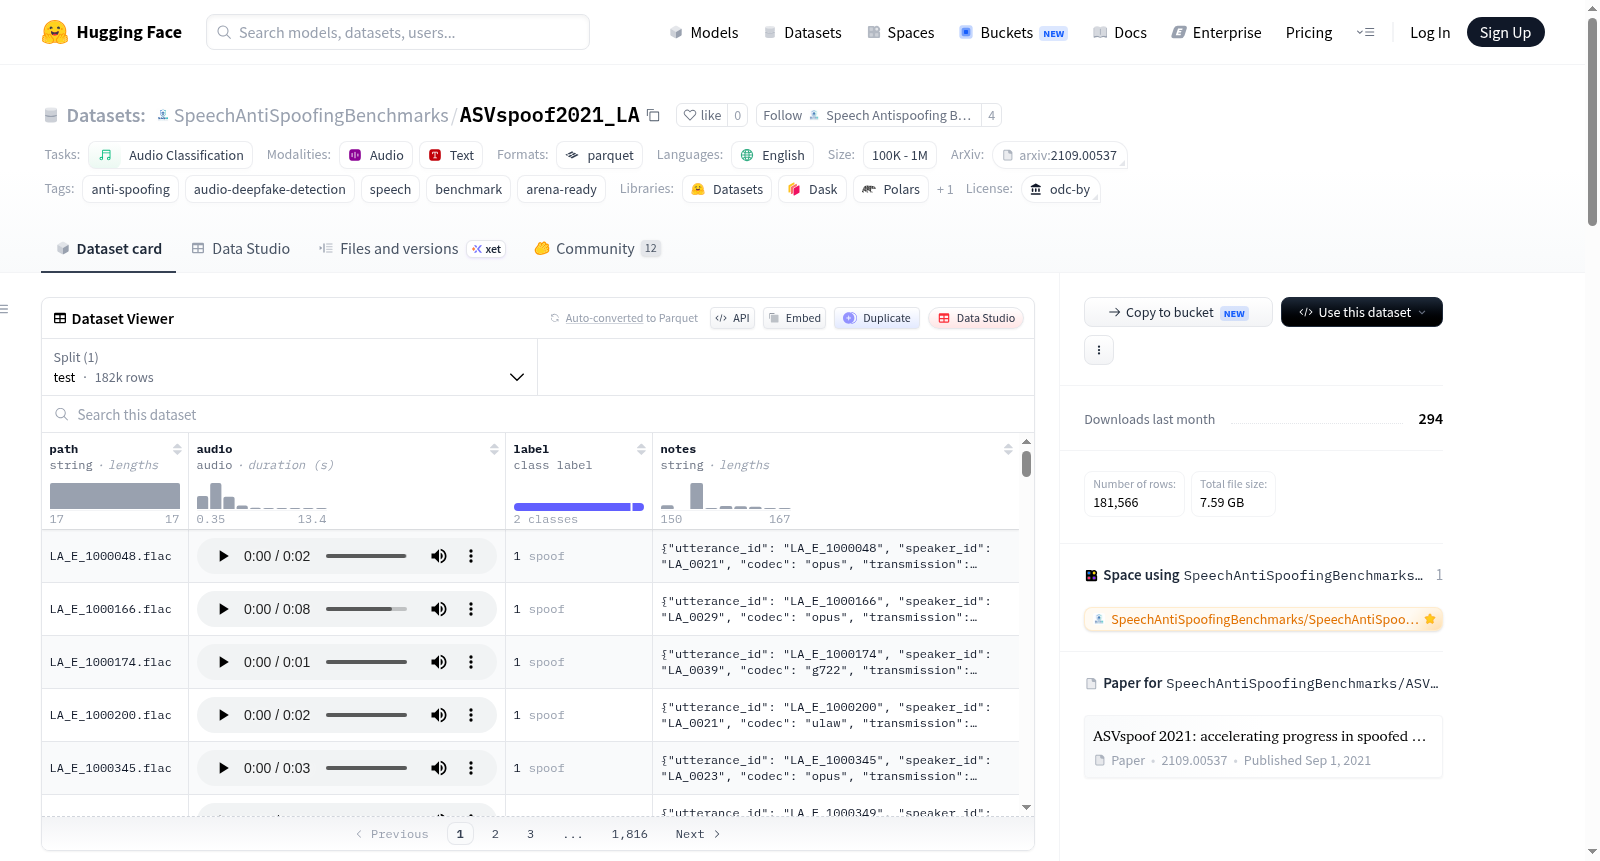Jump to last page 1,816
The width and height of the screenshot is (1600, 861).
(630, 834)
